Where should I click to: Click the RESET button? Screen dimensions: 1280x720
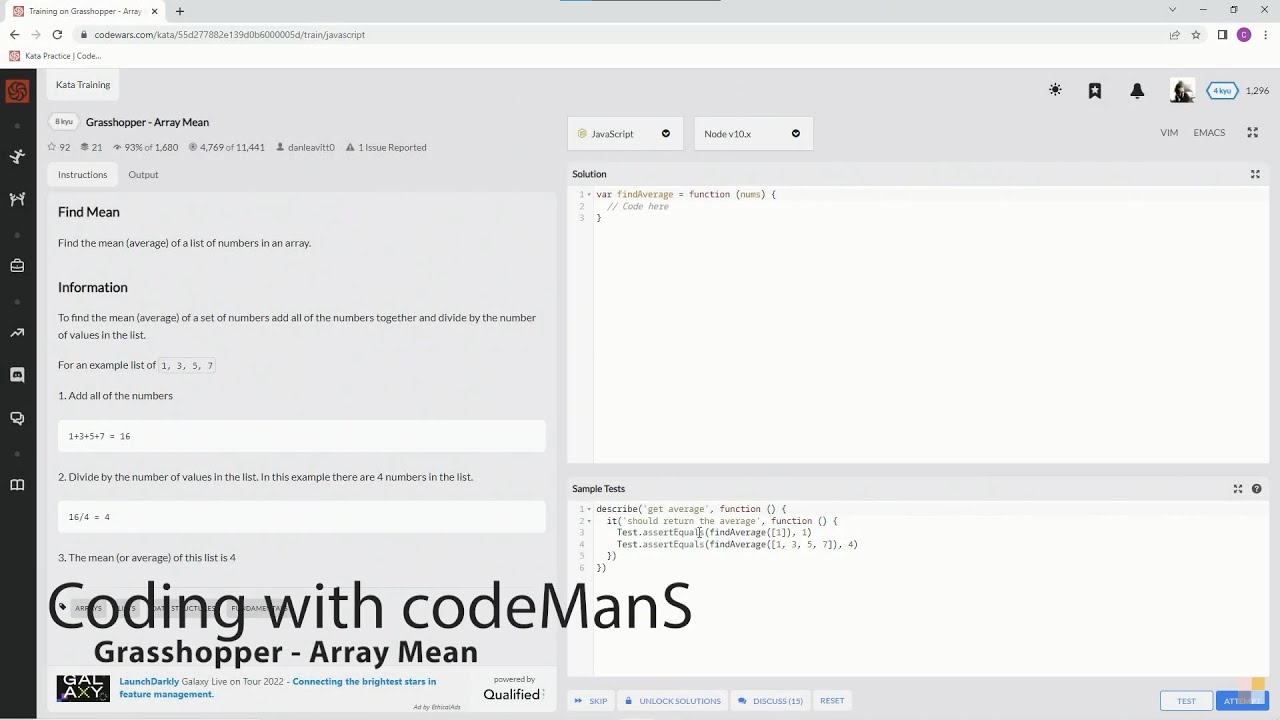tap(832, 701)
